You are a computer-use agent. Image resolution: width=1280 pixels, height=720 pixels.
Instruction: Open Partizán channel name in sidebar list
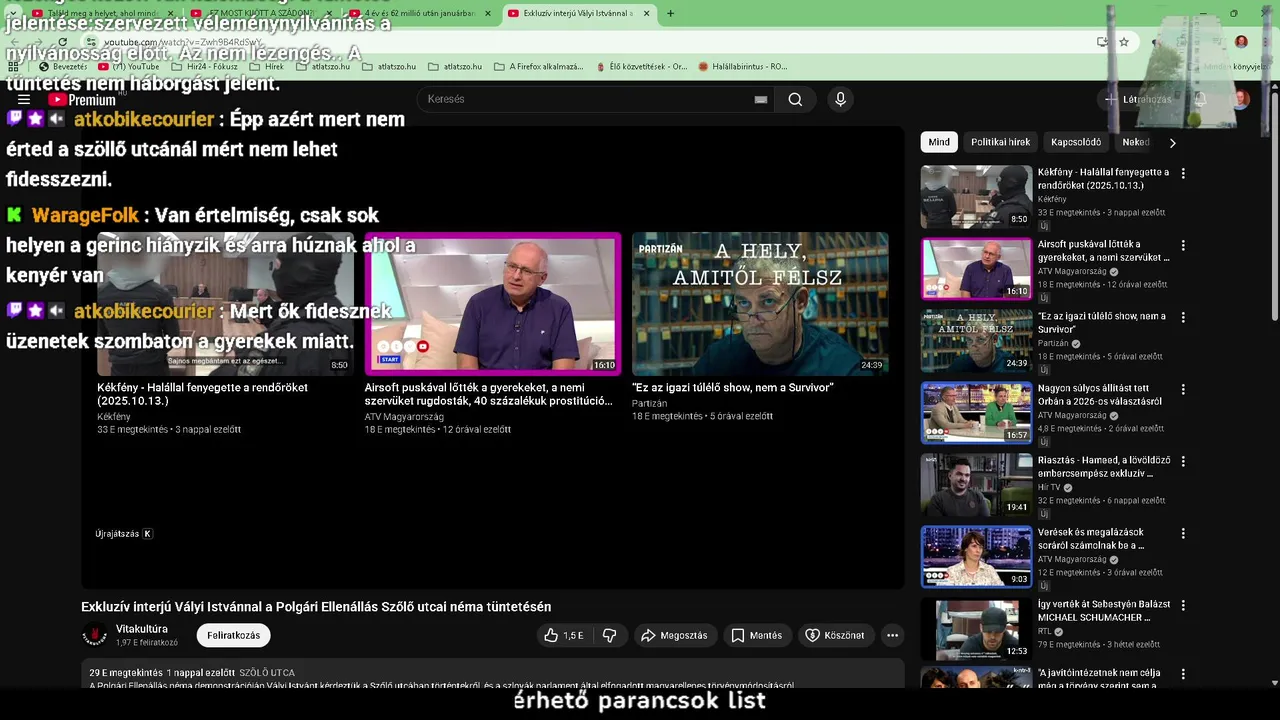click(1053, 344)
